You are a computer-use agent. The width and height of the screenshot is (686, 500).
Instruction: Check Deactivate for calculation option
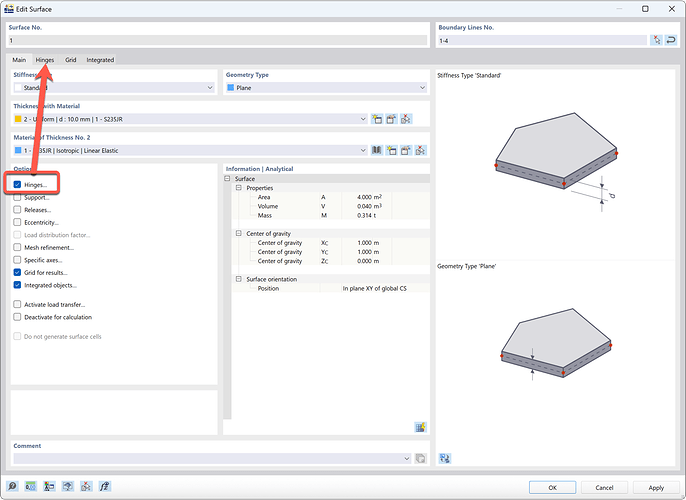[x=17, y=317]
